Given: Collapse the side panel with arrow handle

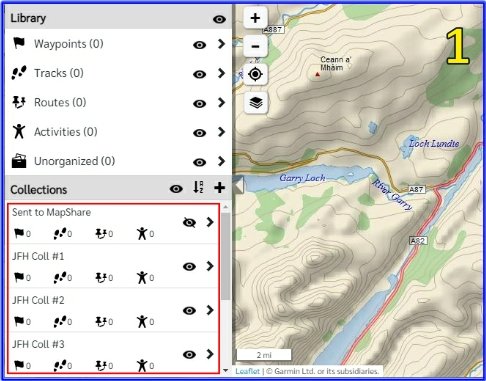Looking at the screenshot, I should (x=238, y=185).
